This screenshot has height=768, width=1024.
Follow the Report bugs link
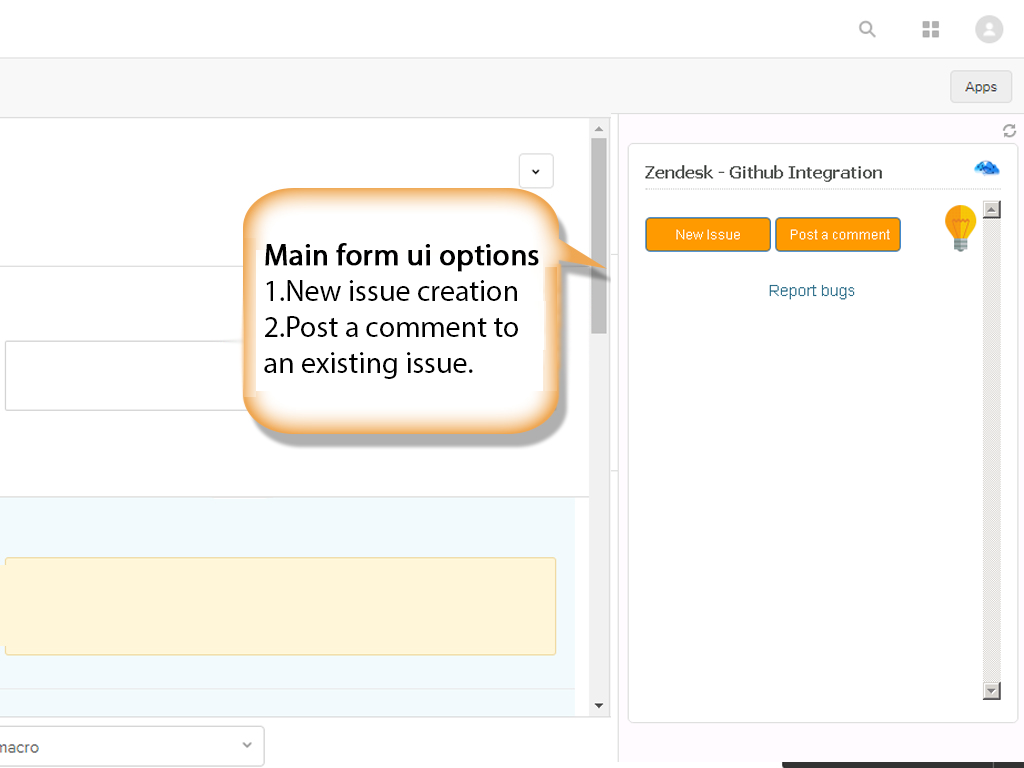pyautogui.click(x=811, y=290)
